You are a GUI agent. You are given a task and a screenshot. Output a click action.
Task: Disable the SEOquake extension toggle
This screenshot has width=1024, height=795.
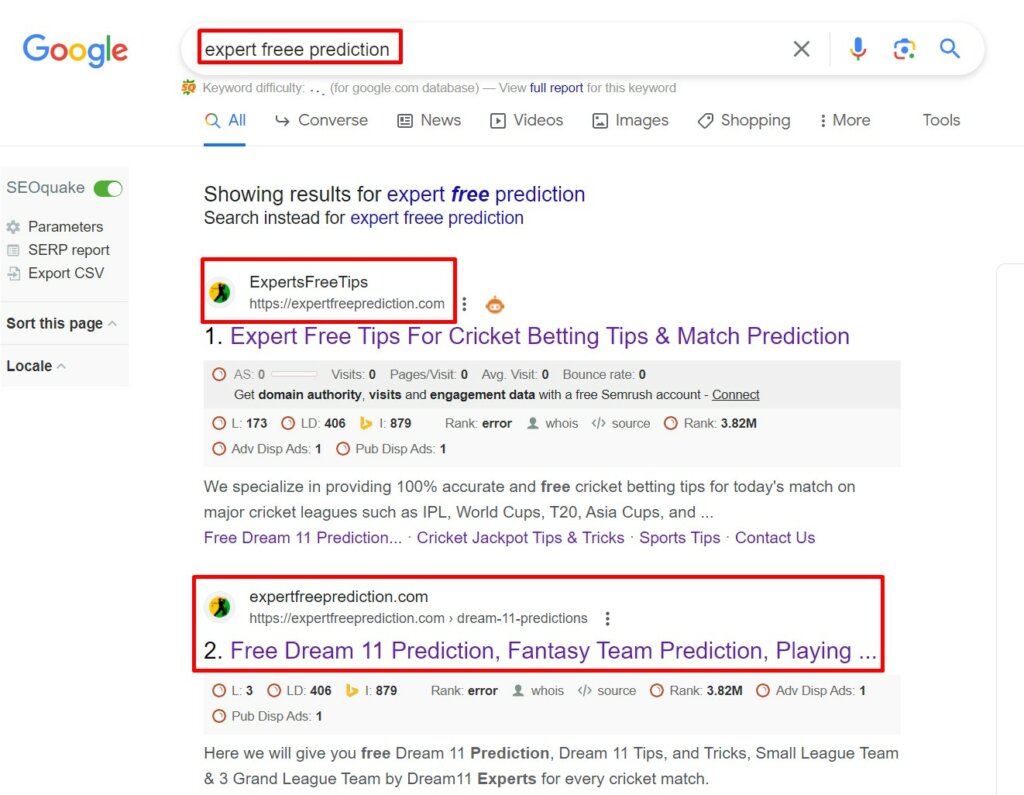(x=108, y=188)
